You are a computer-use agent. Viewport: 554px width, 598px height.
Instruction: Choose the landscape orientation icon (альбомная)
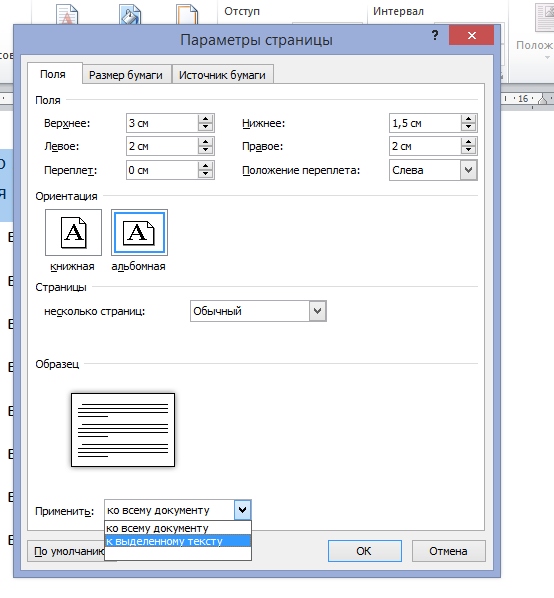(x=139, y=232)
